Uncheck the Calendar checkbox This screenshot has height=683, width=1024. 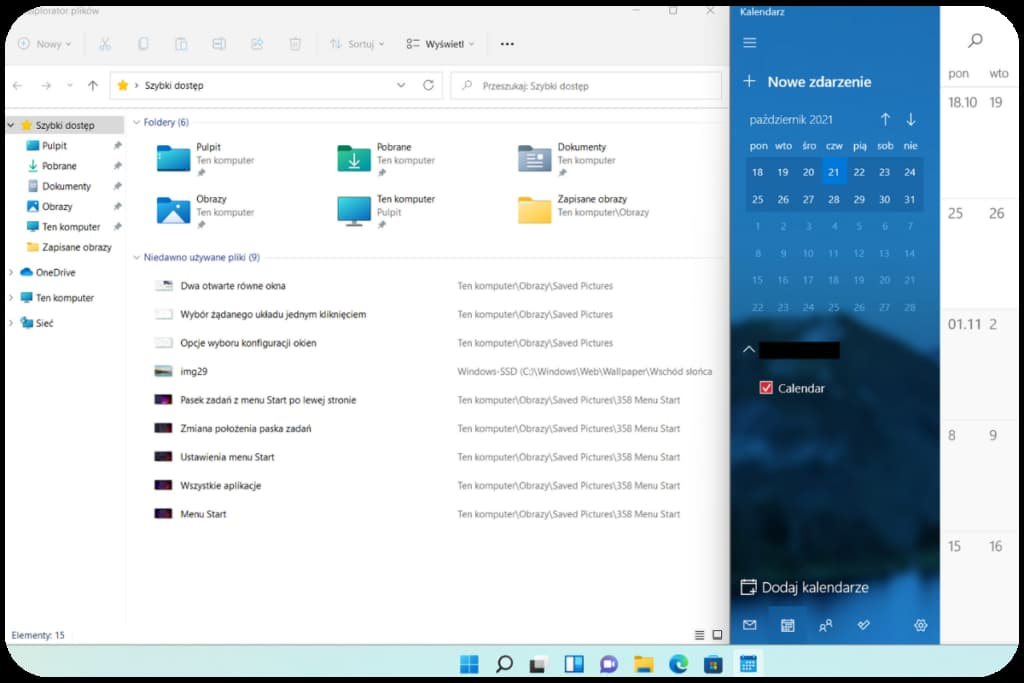point(766,388)
